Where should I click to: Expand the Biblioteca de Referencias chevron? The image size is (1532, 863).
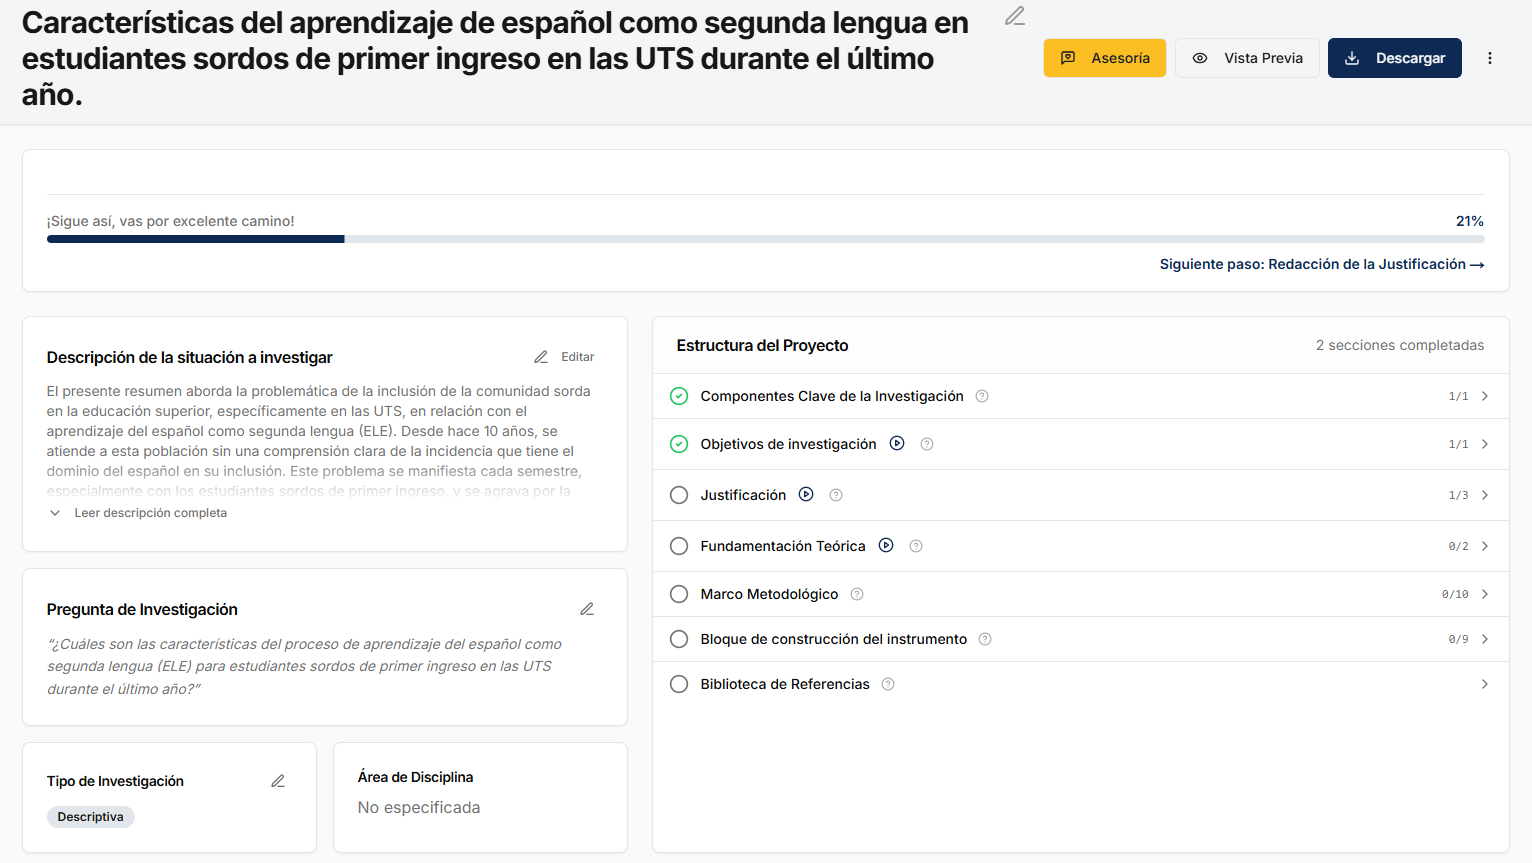1485,684
